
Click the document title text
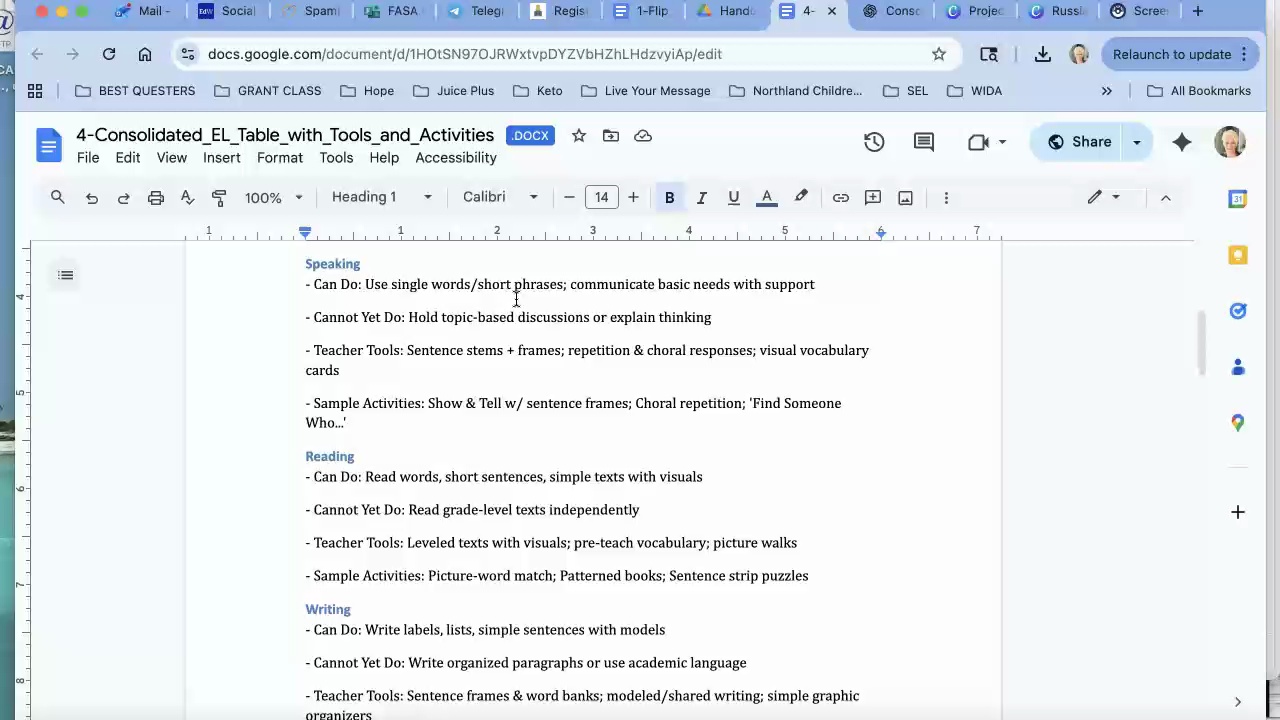pos(285,135)
